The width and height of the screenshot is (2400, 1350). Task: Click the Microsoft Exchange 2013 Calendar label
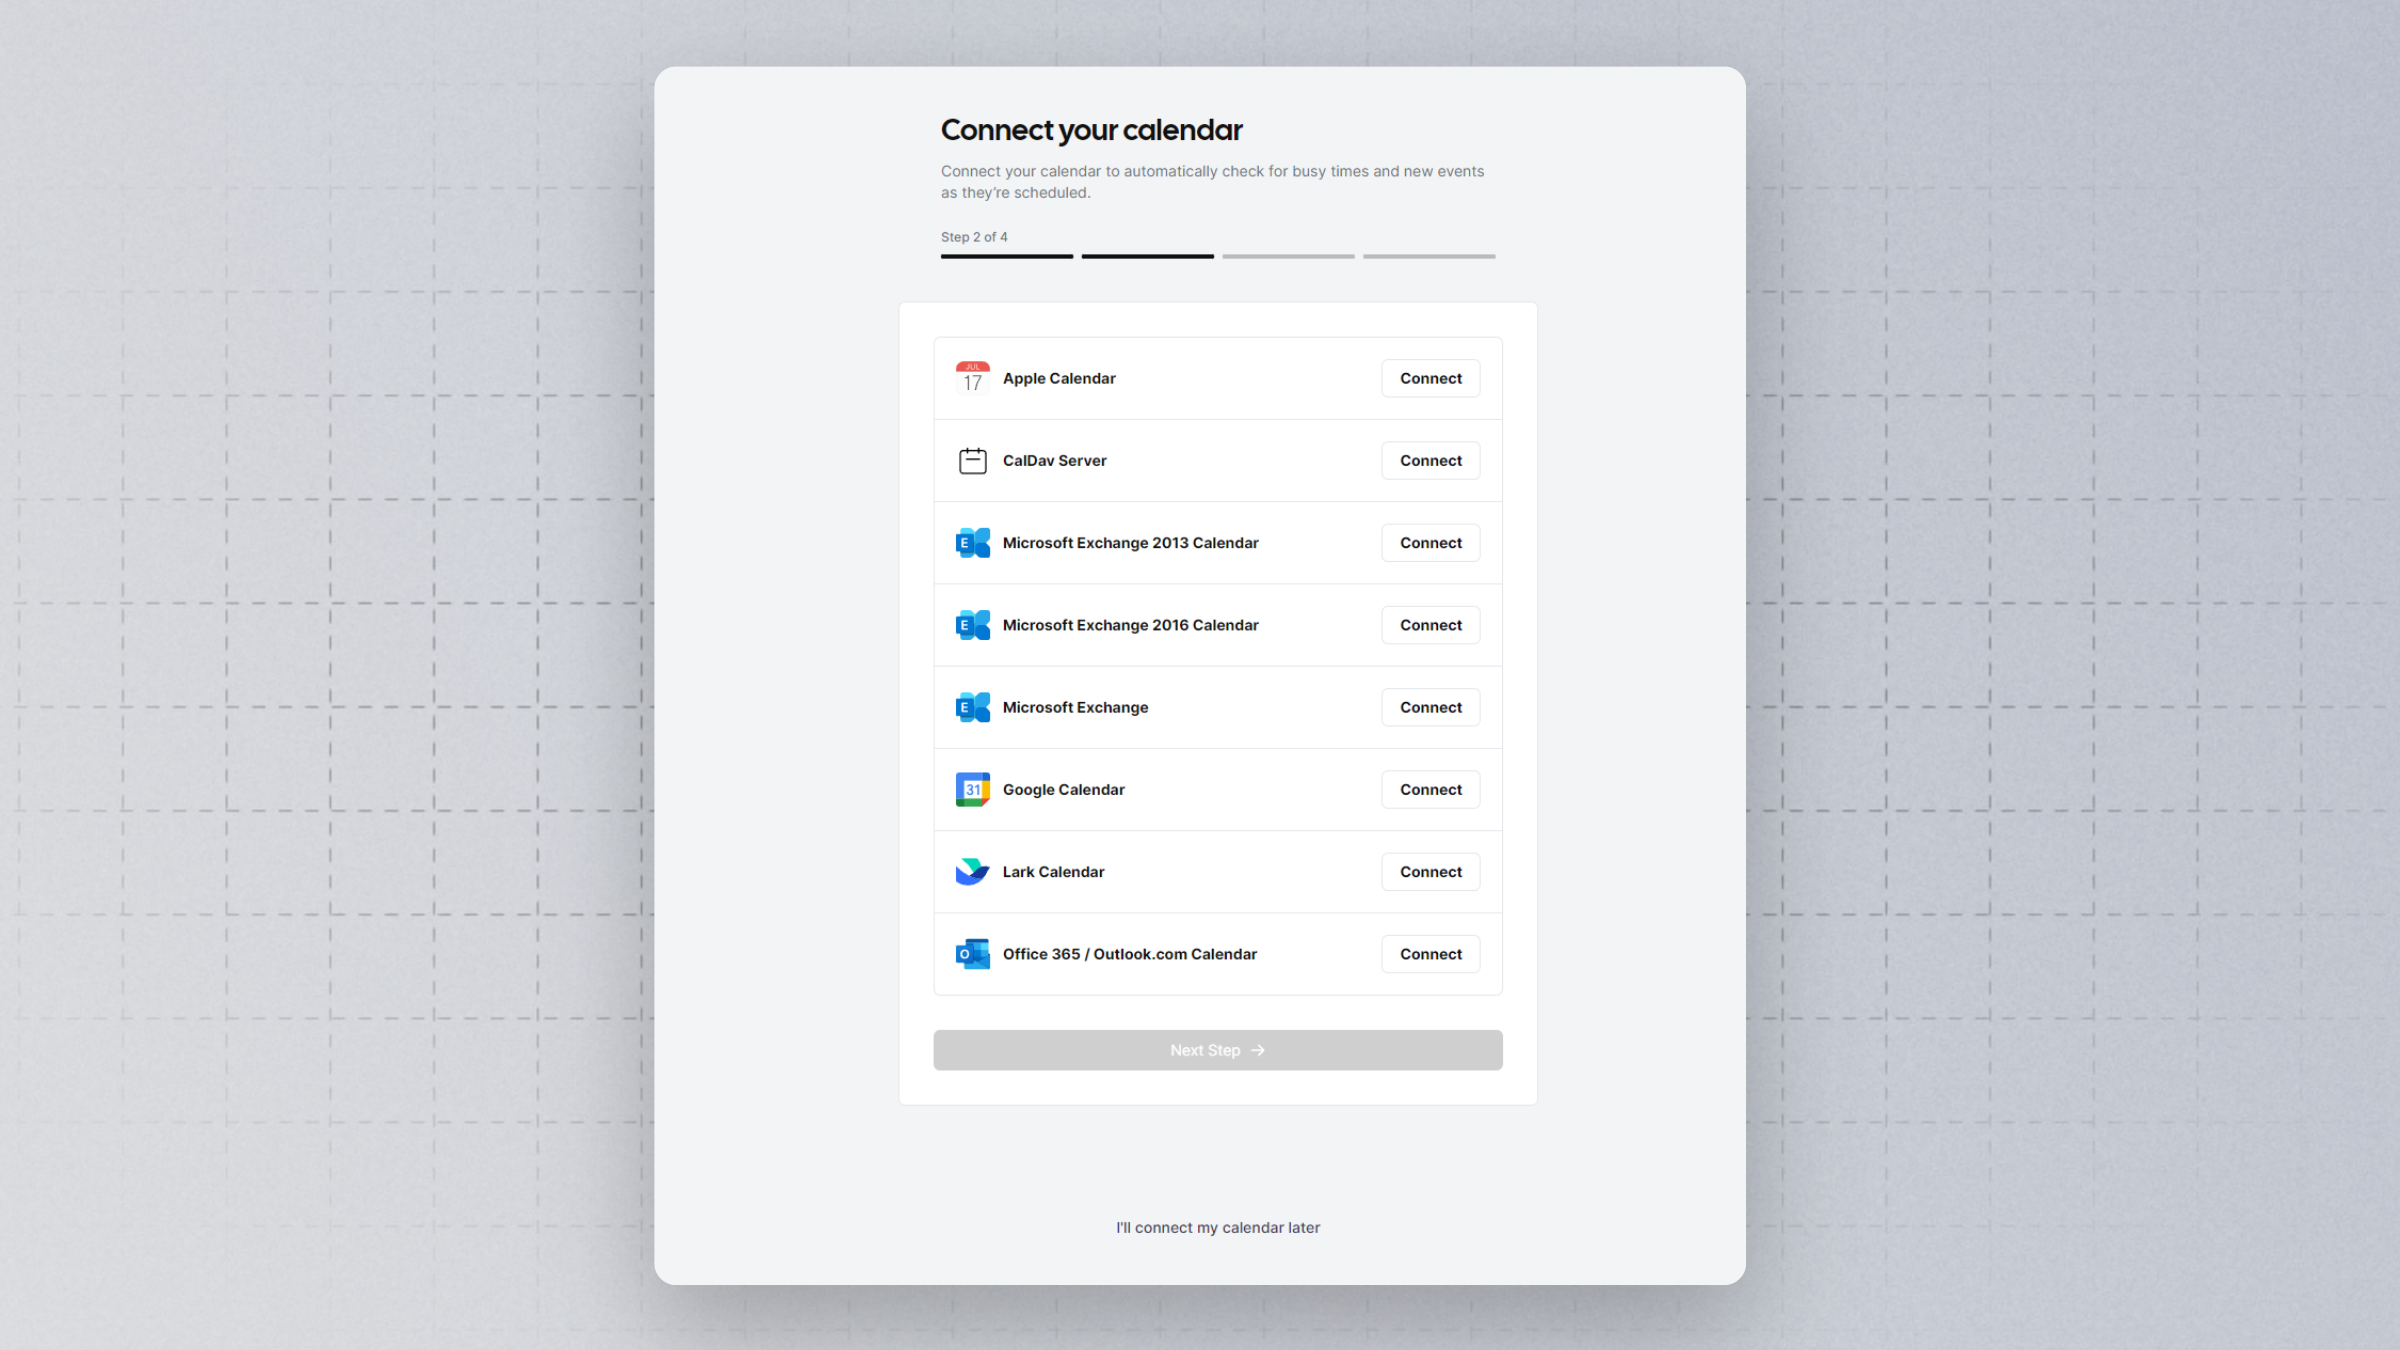[x=1130, y=543]
